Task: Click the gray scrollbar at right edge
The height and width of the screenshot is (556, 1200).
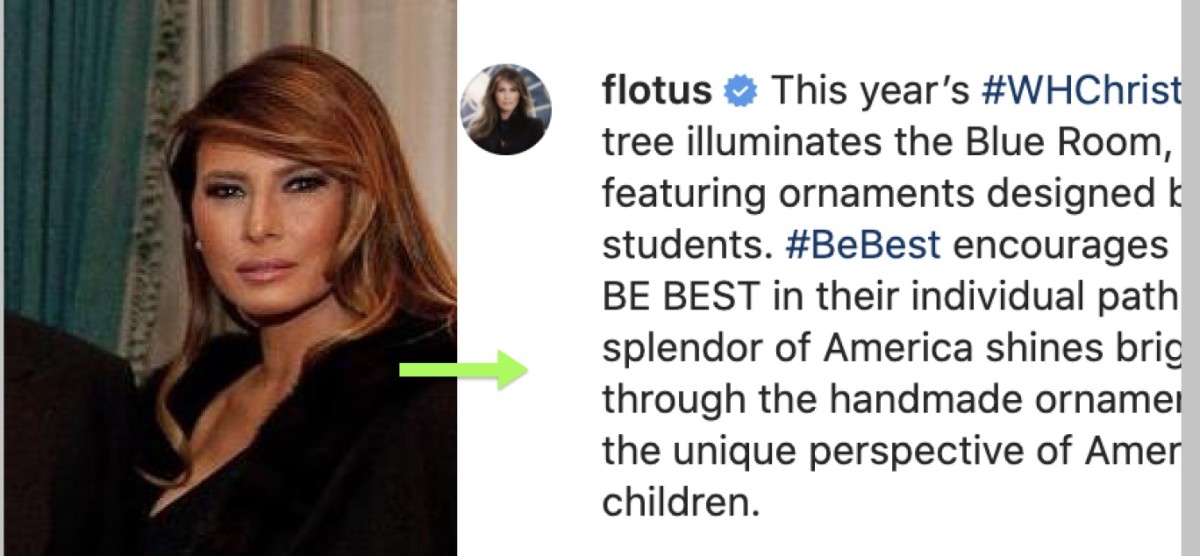Action: [x=1190, y=278]
